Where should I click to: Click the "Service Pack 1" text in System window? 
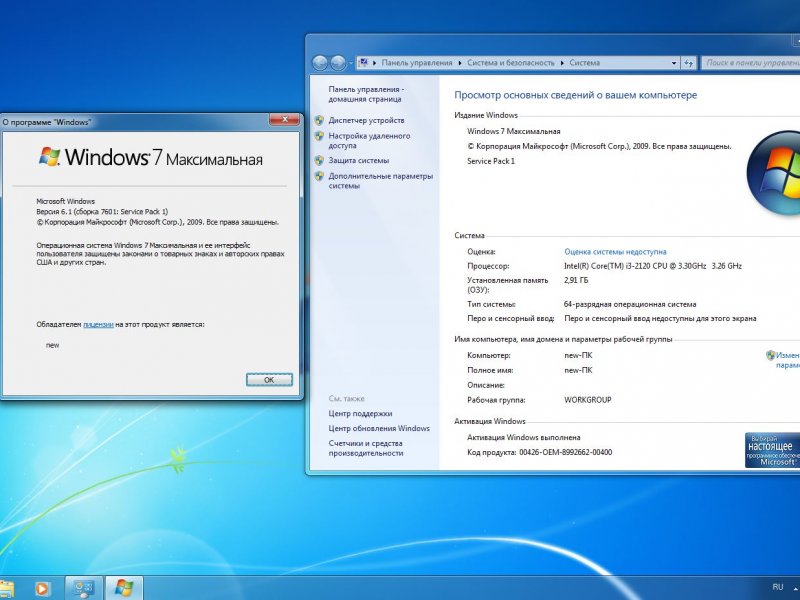click(491, 161)
